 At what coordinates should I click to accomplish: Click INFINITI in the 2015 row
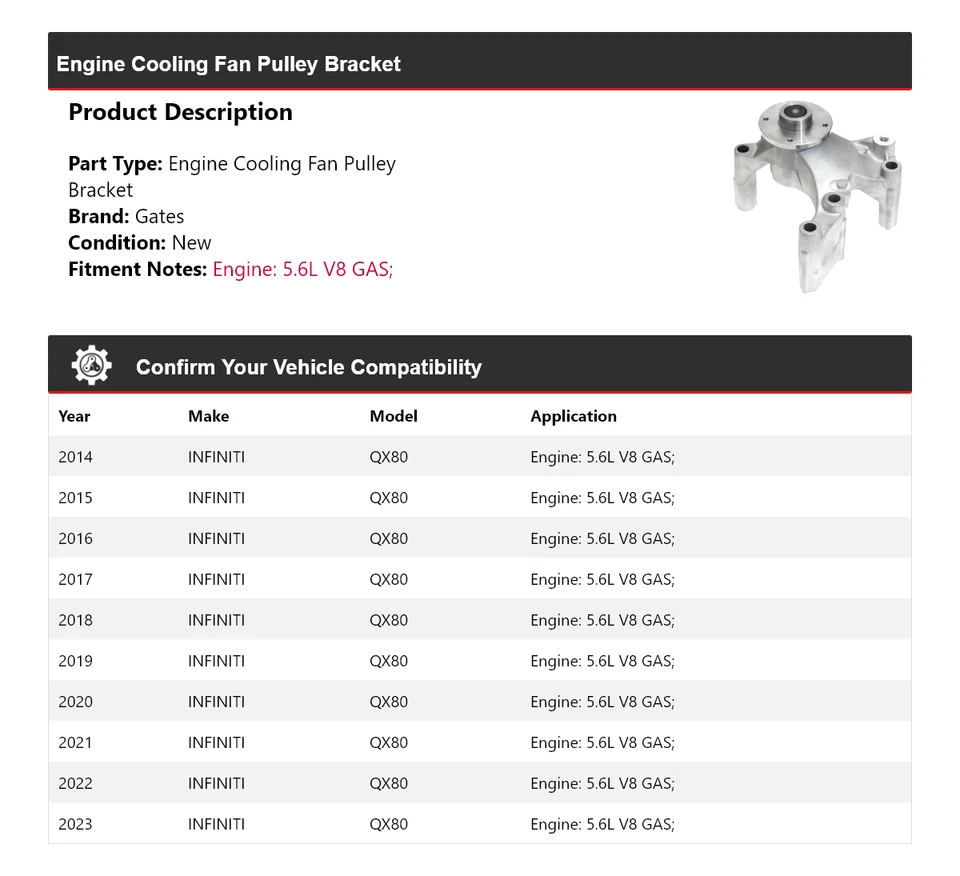[x=216, y=498]
